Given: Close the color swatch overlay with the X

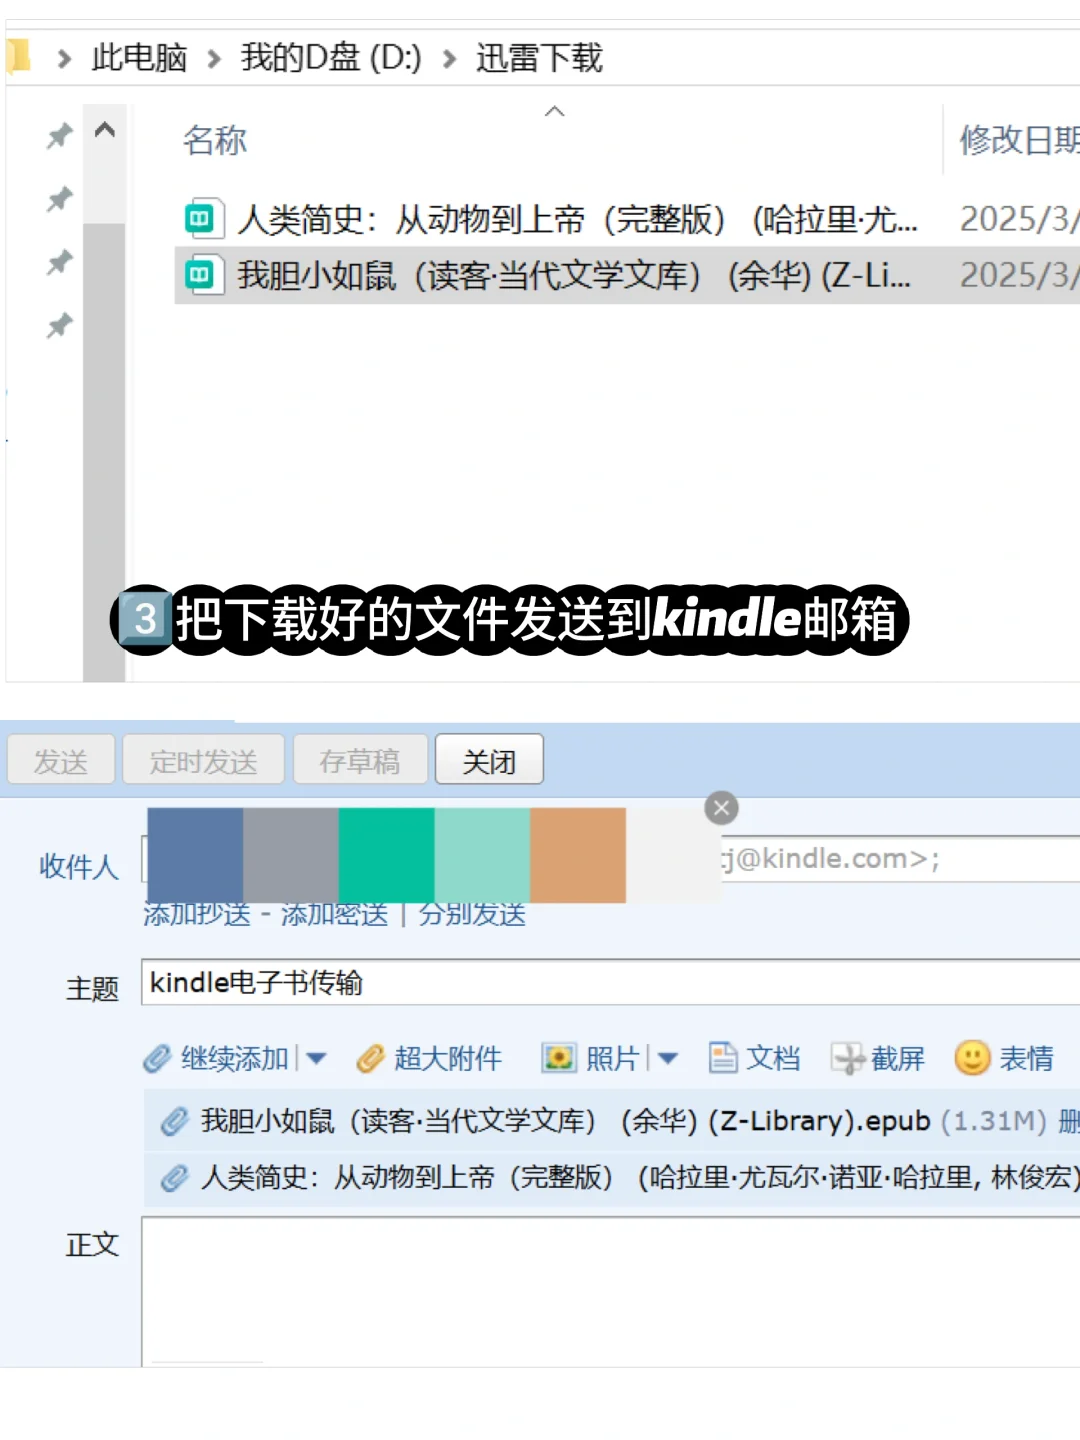Looking at the screenshot, I should 721,807.
